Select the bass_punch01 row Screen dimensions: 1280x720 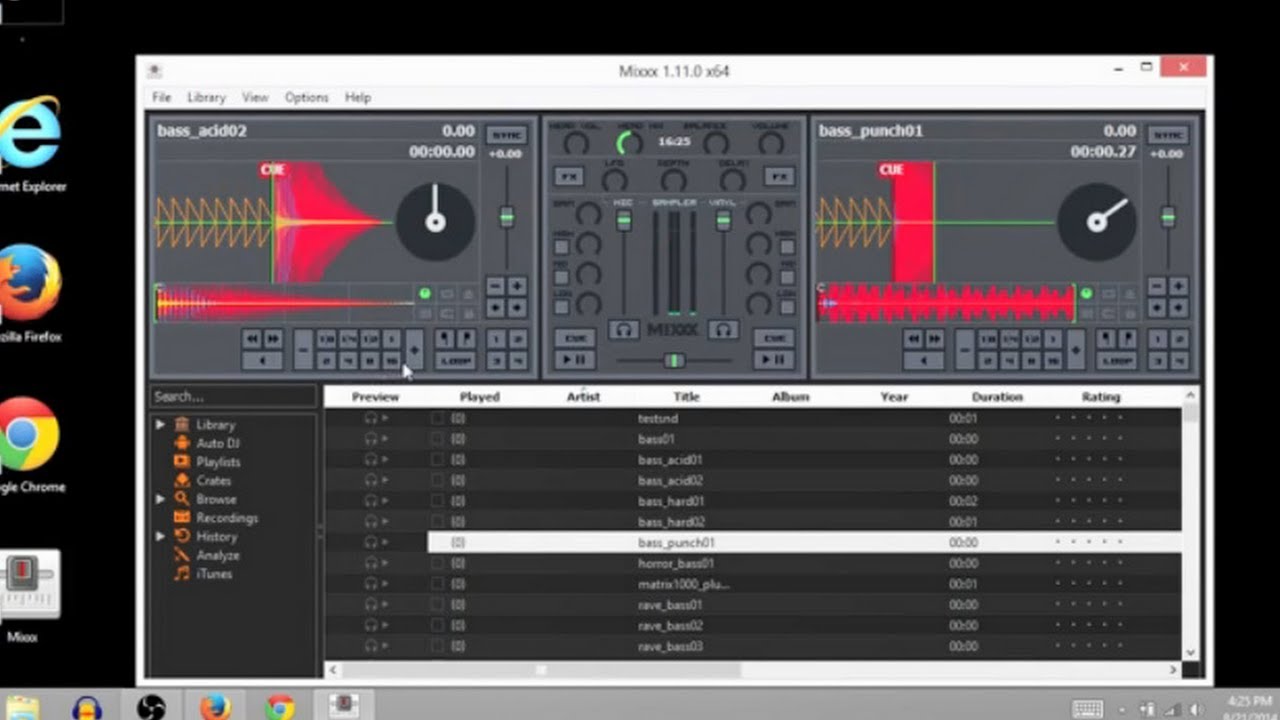click(x=805, y=542)
